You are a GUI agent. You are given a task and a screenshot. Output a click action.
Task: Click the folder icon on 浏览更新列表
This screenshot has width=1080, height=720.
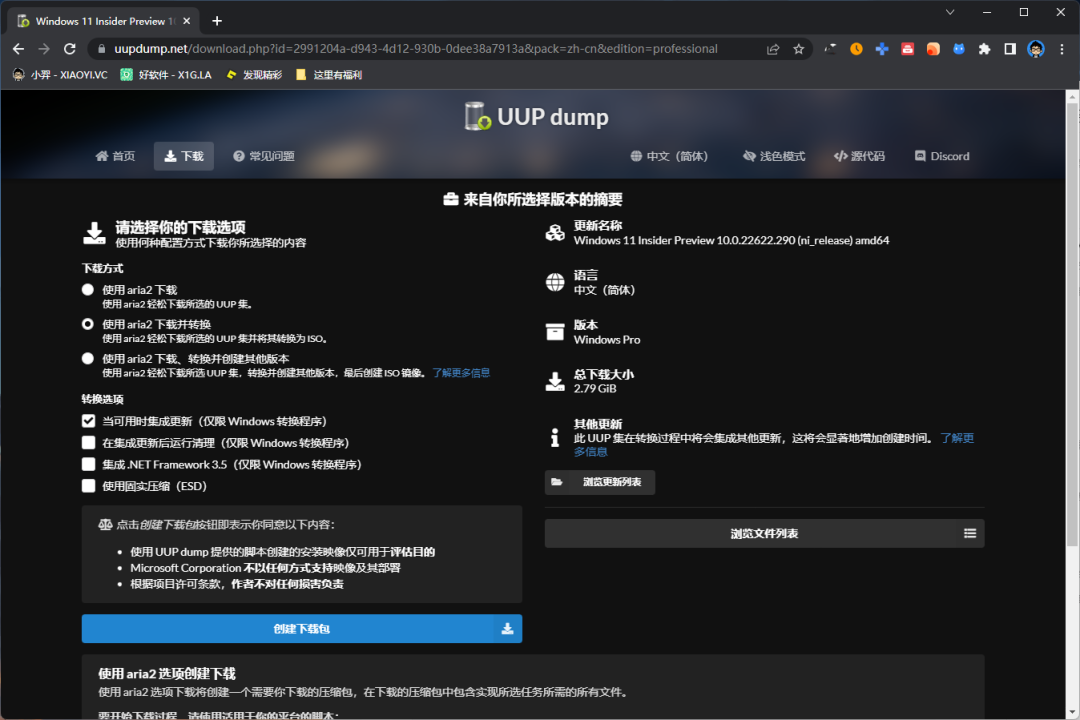click(x=558, y=482)
